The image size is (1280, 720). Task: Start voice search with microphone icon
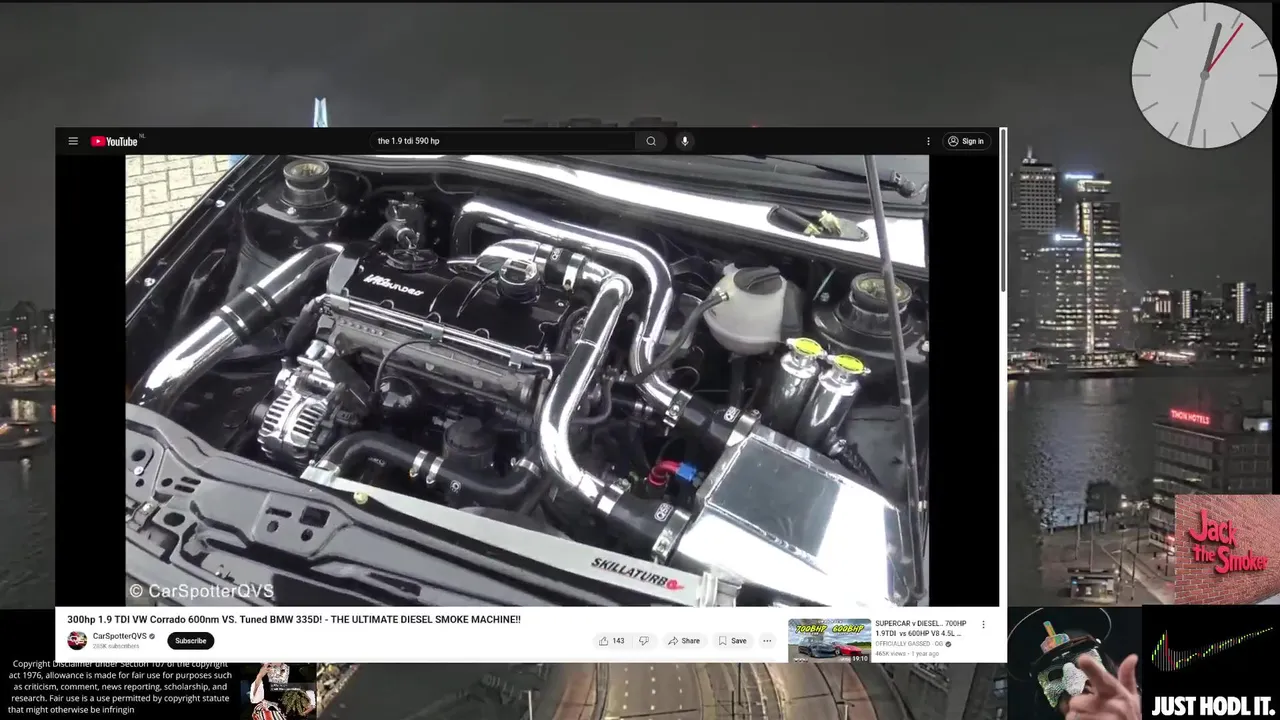click(685, 141)
